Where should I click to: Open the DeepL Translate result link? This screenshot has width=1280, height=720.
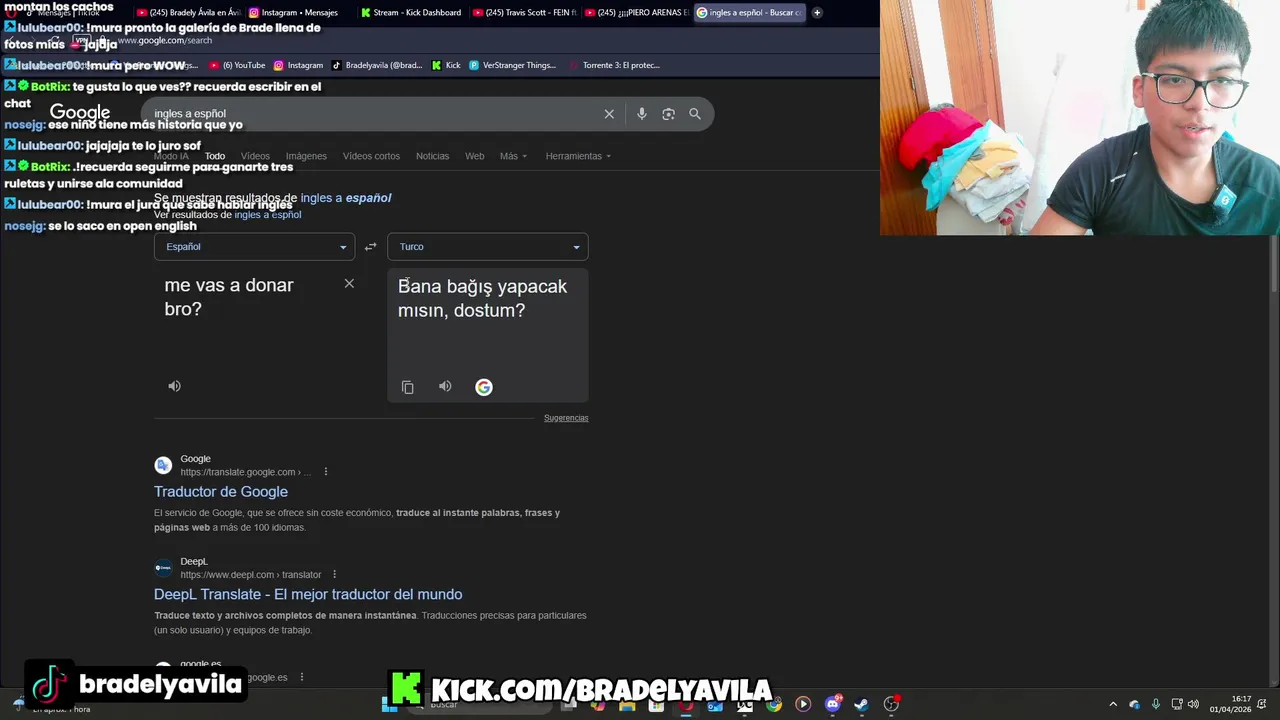coord(308,595)
